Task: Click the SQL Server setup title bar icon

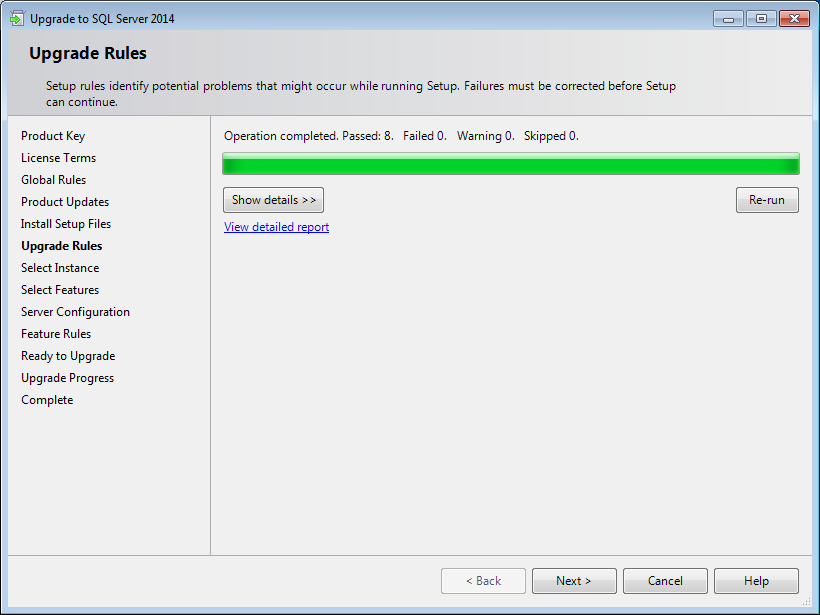Action: pyautogui.click(x=17, y=19)
